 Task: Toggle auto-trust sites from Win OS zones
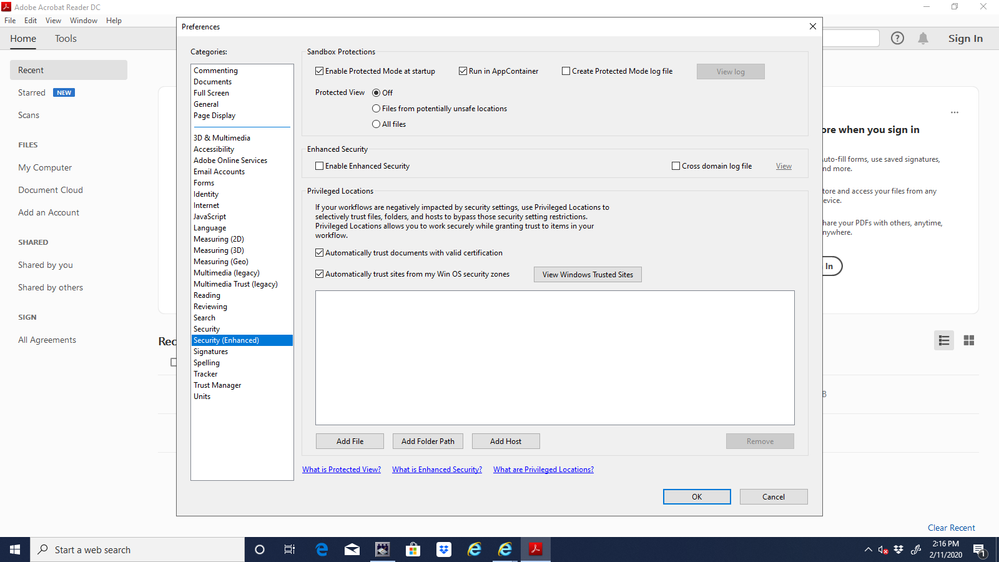point(319,274)
